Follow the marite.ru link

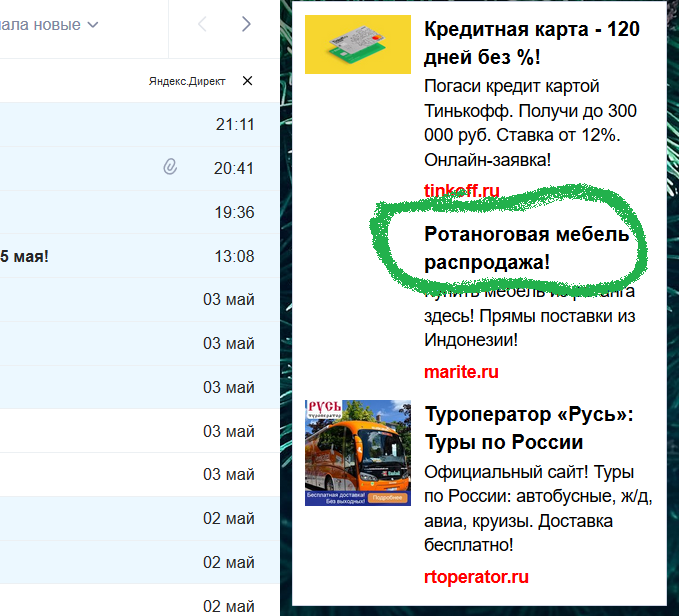pos(461,372)
